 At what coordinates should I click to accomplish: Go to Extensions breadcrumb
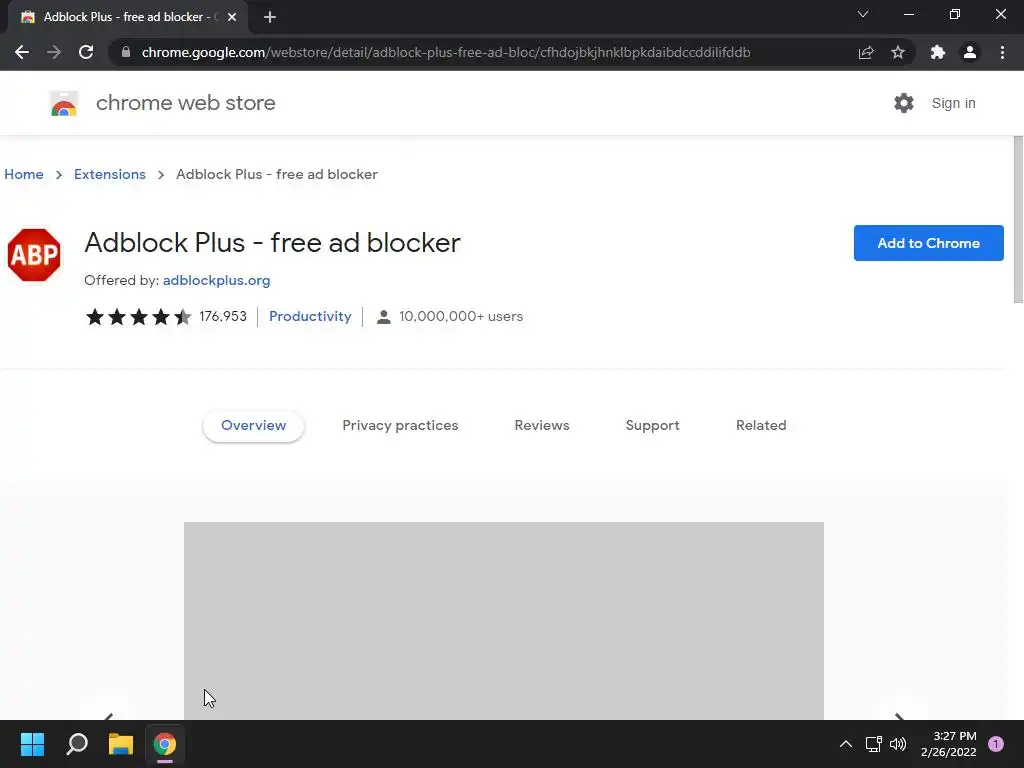(110, 174)
